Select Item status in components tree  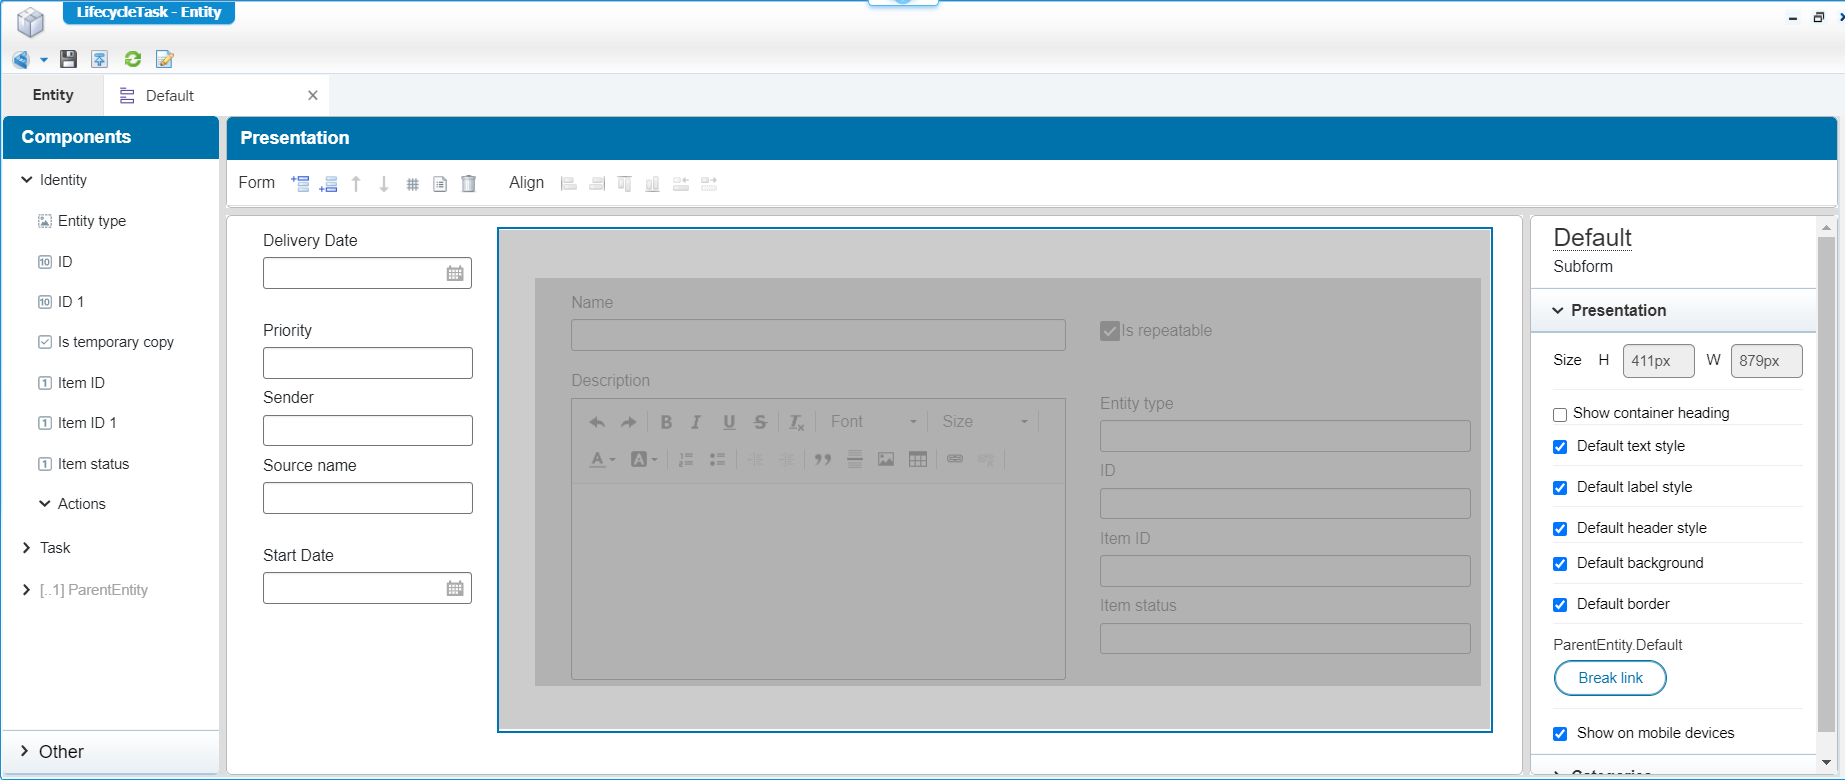click(93, 464)
